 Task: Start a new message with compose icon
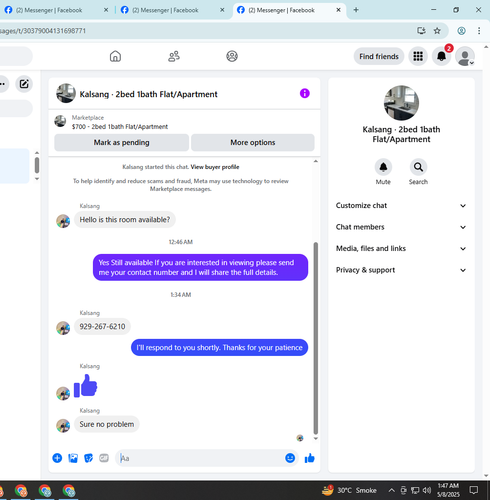tap(24, 84)
